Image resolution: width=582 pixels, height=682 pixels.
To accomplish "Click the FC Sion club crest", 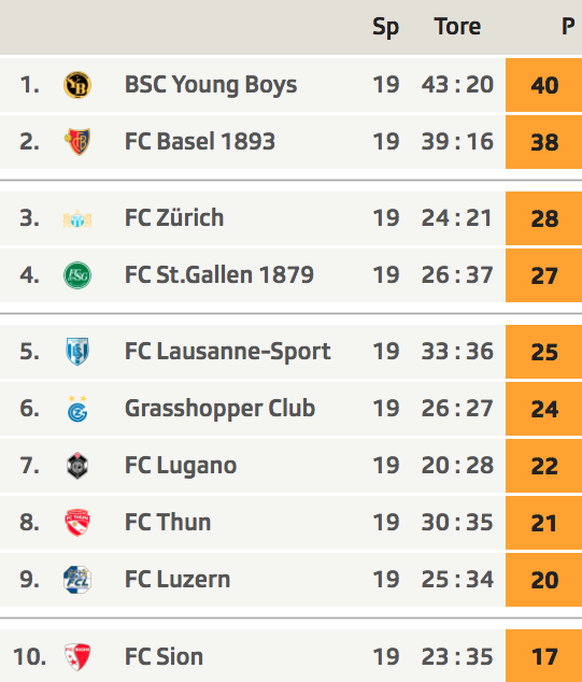I will [x=77, y=657].
